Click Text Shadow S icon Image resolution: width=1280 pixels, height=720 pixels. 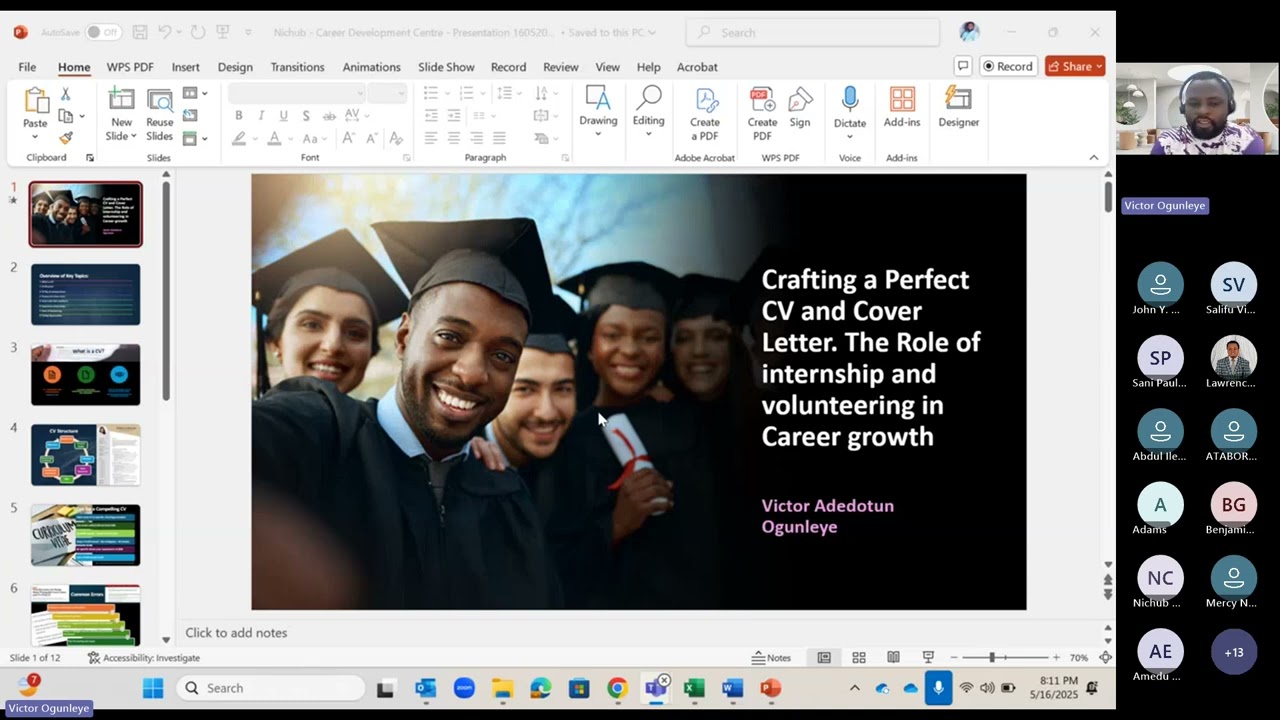click(306, 116)
